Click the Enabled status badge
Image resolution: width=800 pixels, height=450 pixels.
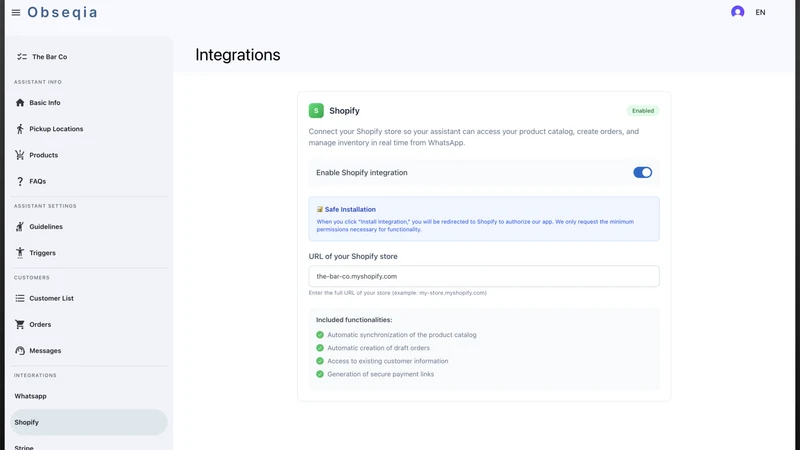coord(643,111)
